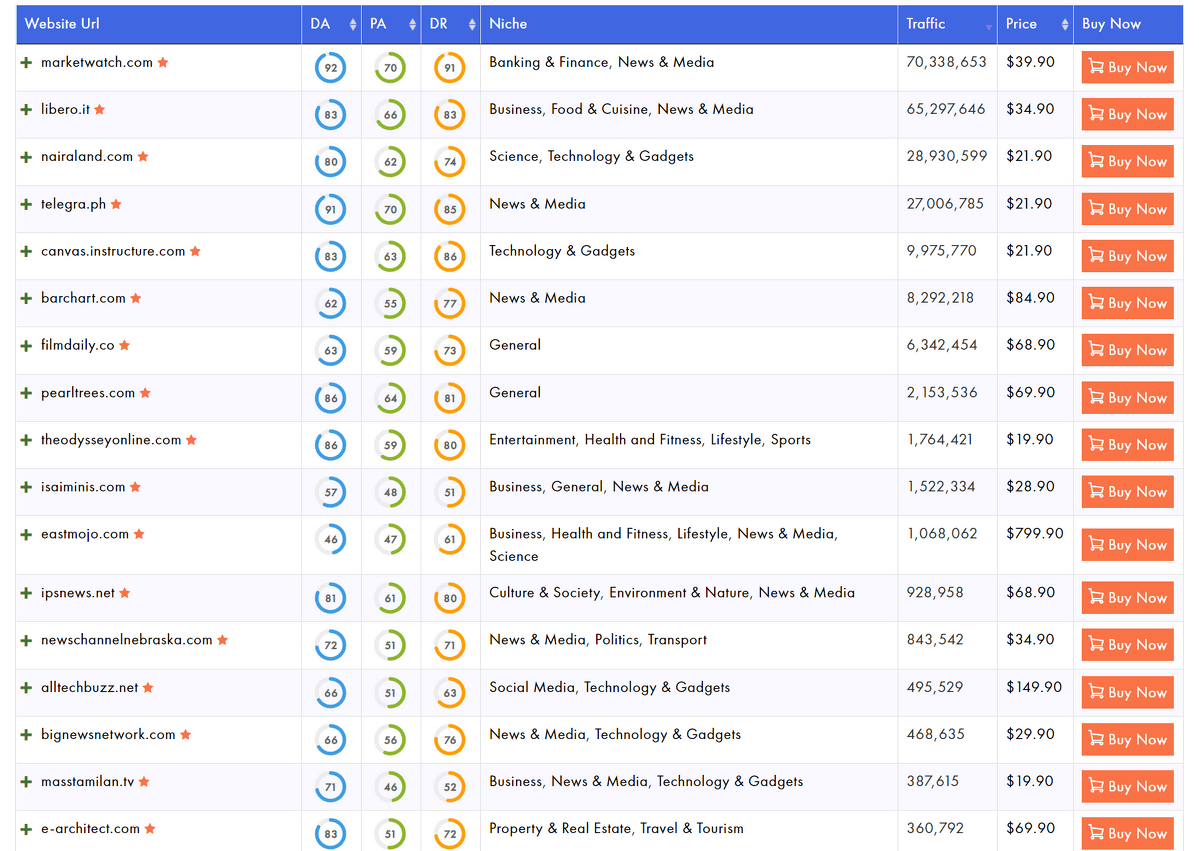Click the star beside theodysseyonline.com
The height and width of the screenshot is (851, 1199).
coord(191,440)
